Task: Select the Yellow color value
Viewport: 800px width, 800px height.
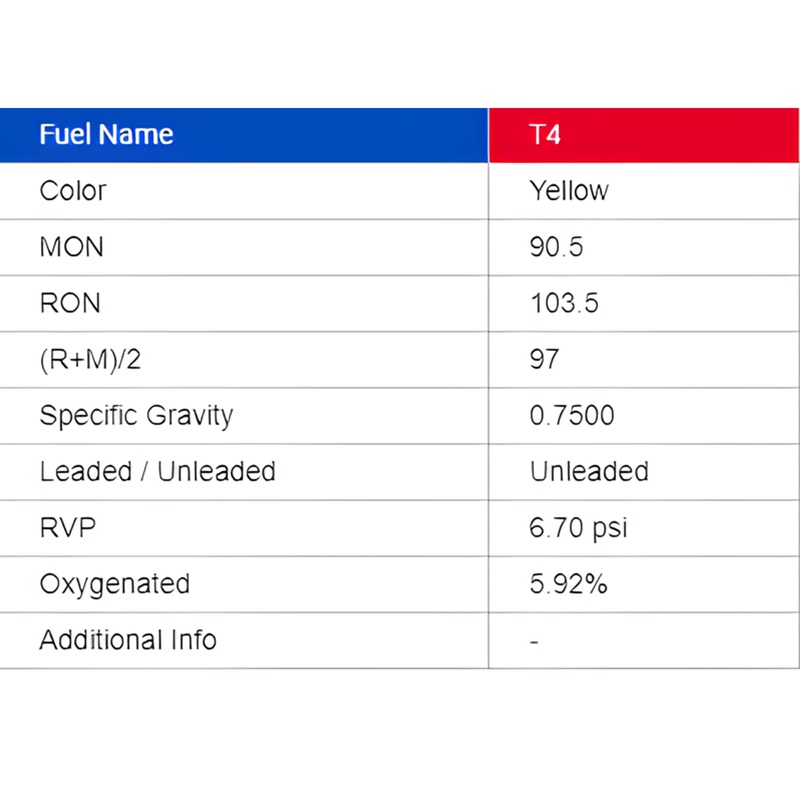Action: [x=569, y=191]
